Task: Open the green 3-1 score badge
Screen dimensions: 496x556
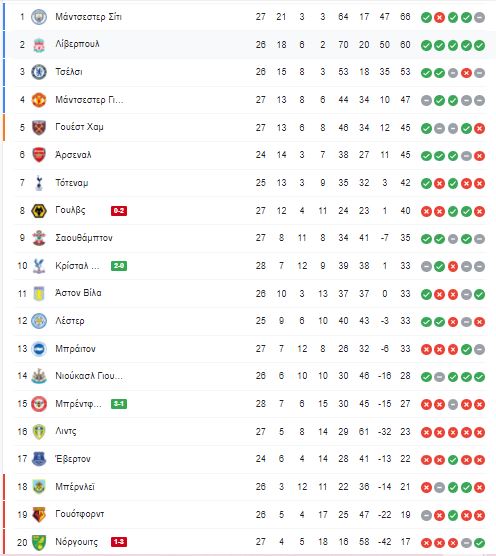Action: pyautogui.click(x=119, y=404)
